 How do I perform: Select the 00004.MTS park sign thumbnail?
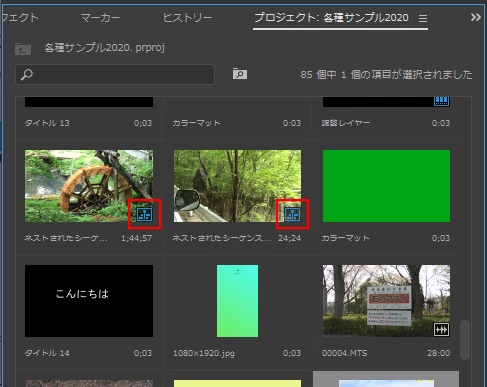click(386, 301)
